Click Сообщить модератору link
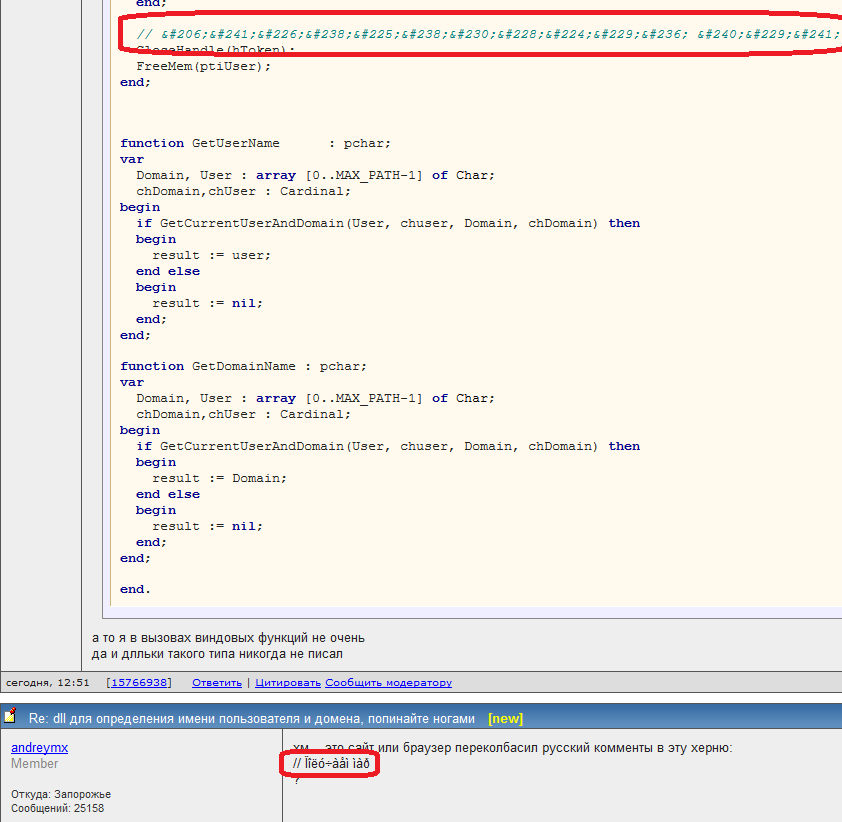This screenshot has height=822, width=842. pyautogui.click(x=388, y=683)
